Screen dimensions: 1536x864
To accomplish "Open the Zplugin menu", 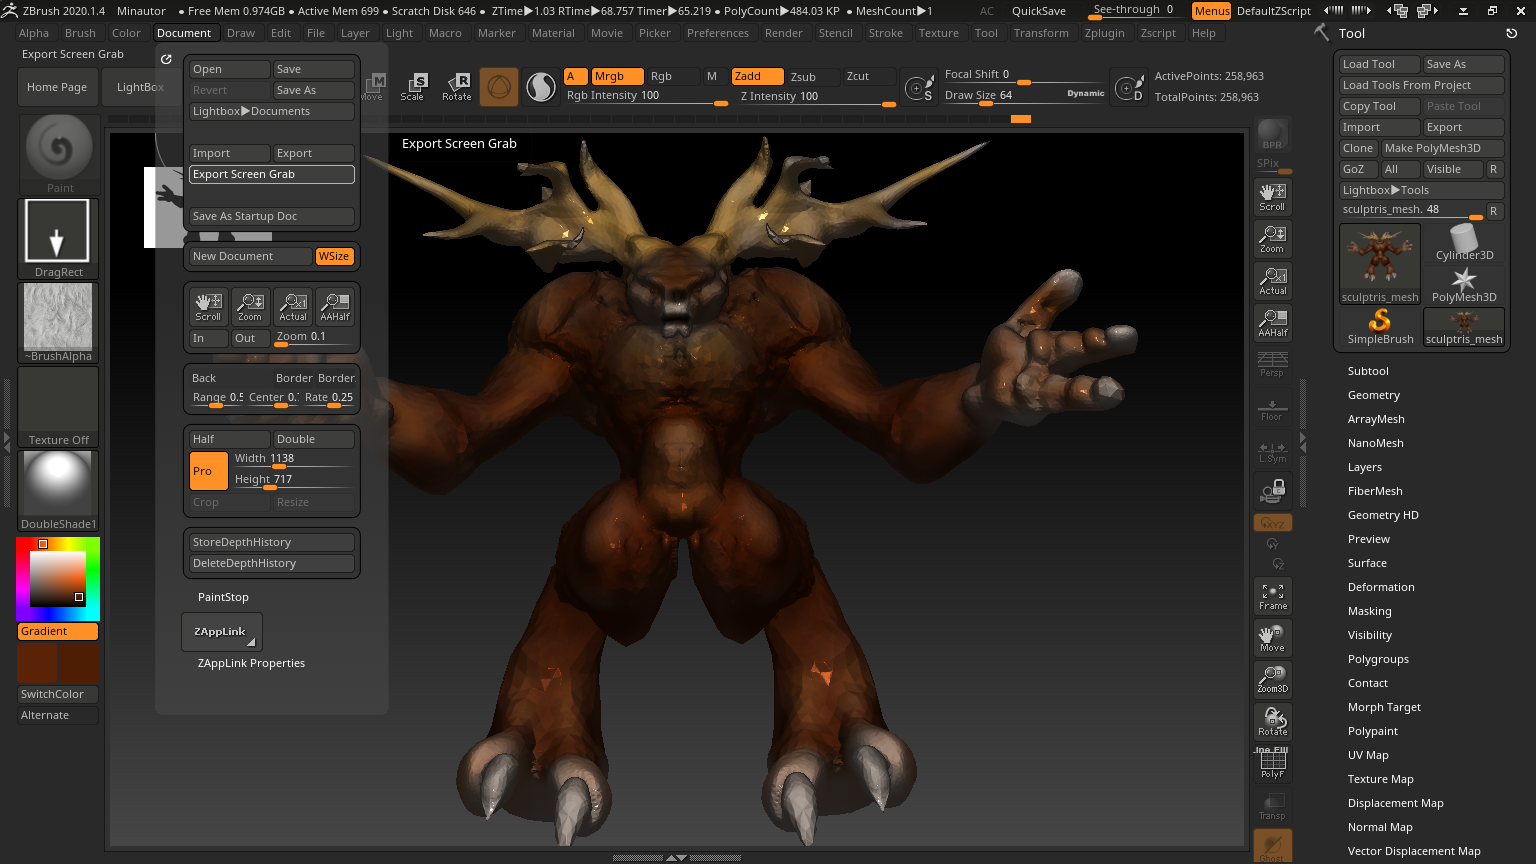I will [x=1104, y=33].
